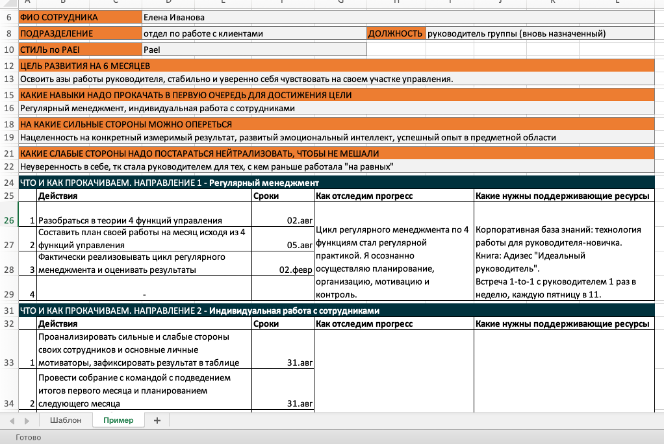664x444 pixels.
Task: Select cell starting Освоить азы работы руководителя
Action: tap(337, 79)
